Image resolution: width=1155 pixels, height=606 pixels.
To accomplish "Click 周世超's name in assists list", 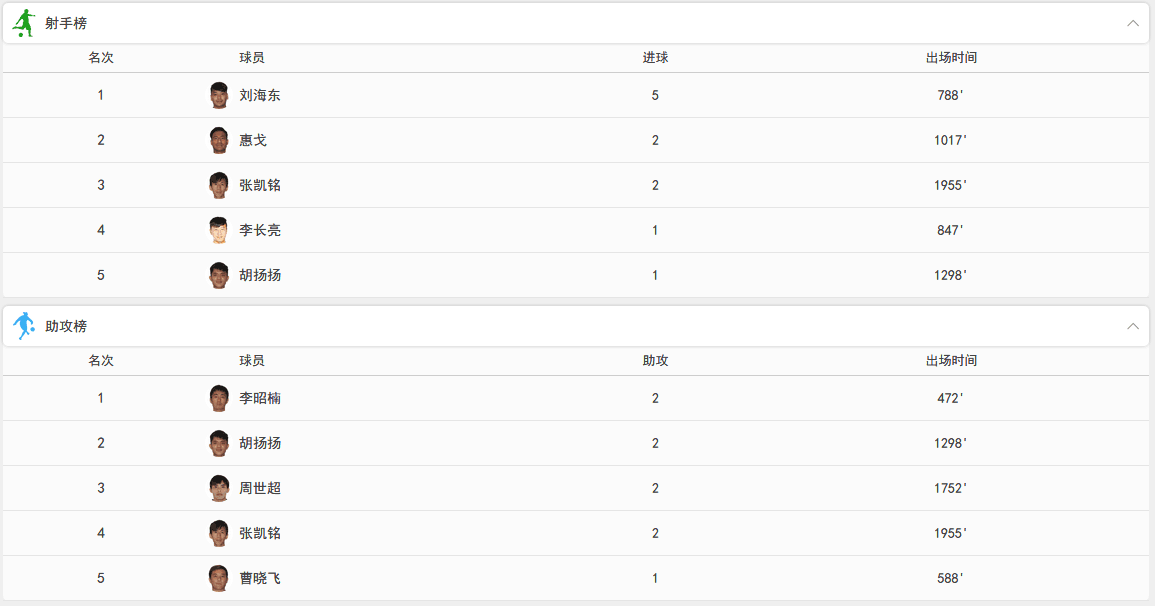I will pos(260,488).
